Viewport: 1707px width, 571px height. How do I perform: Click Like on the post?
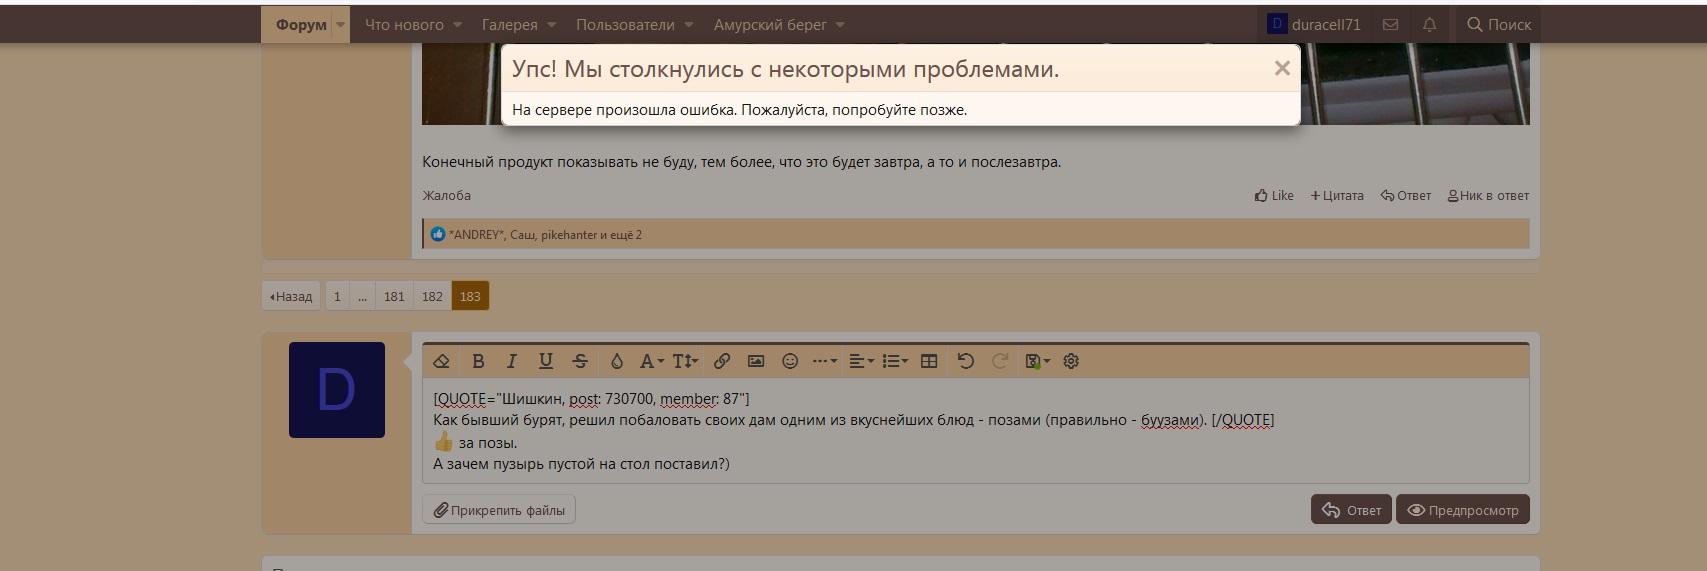tap(1274, 195)
